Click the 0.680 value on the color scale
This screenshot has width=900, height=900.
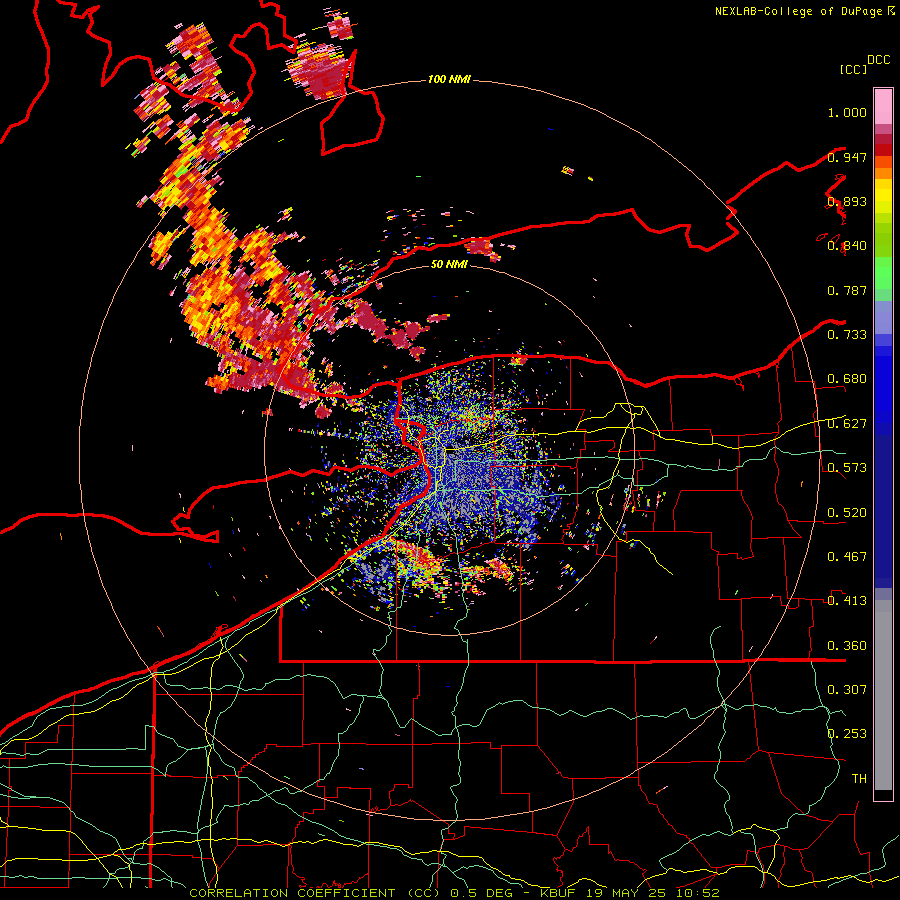pyautogui.click(x=847, y=379)
